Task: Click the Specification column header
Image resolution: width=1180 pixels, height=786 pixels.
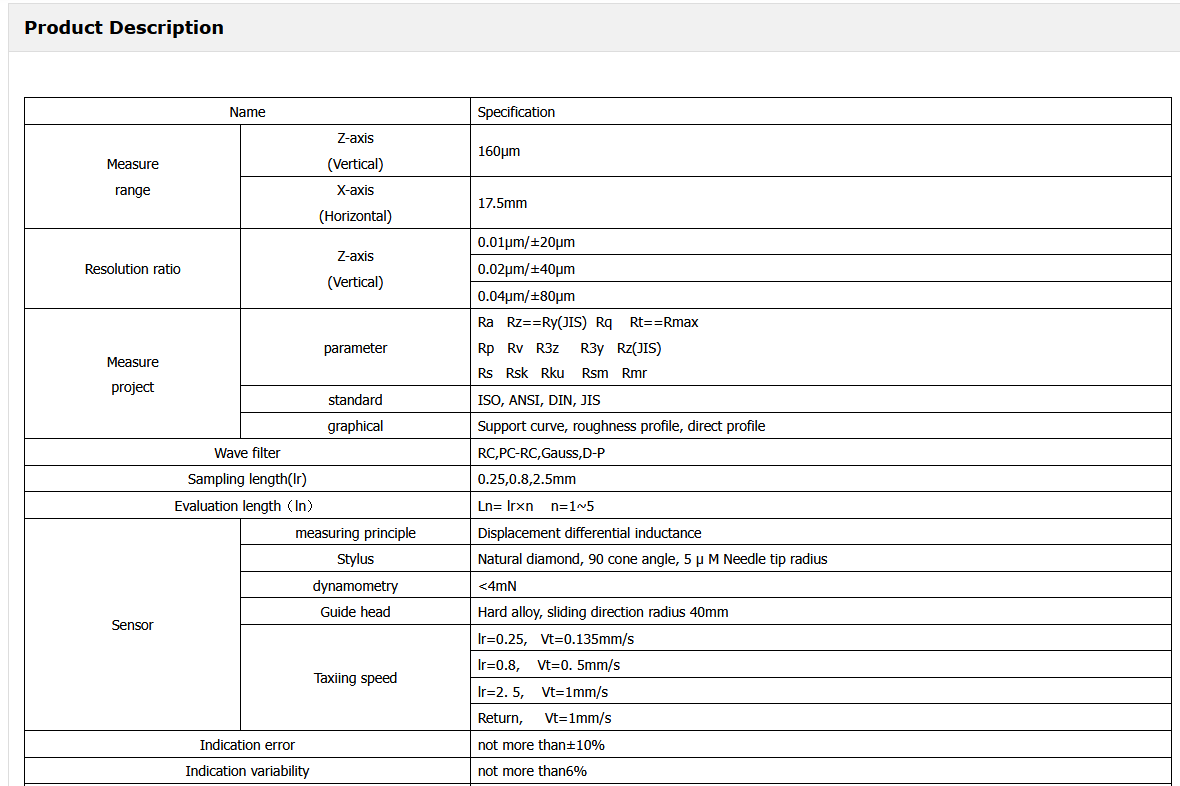Action: [516, 112]
